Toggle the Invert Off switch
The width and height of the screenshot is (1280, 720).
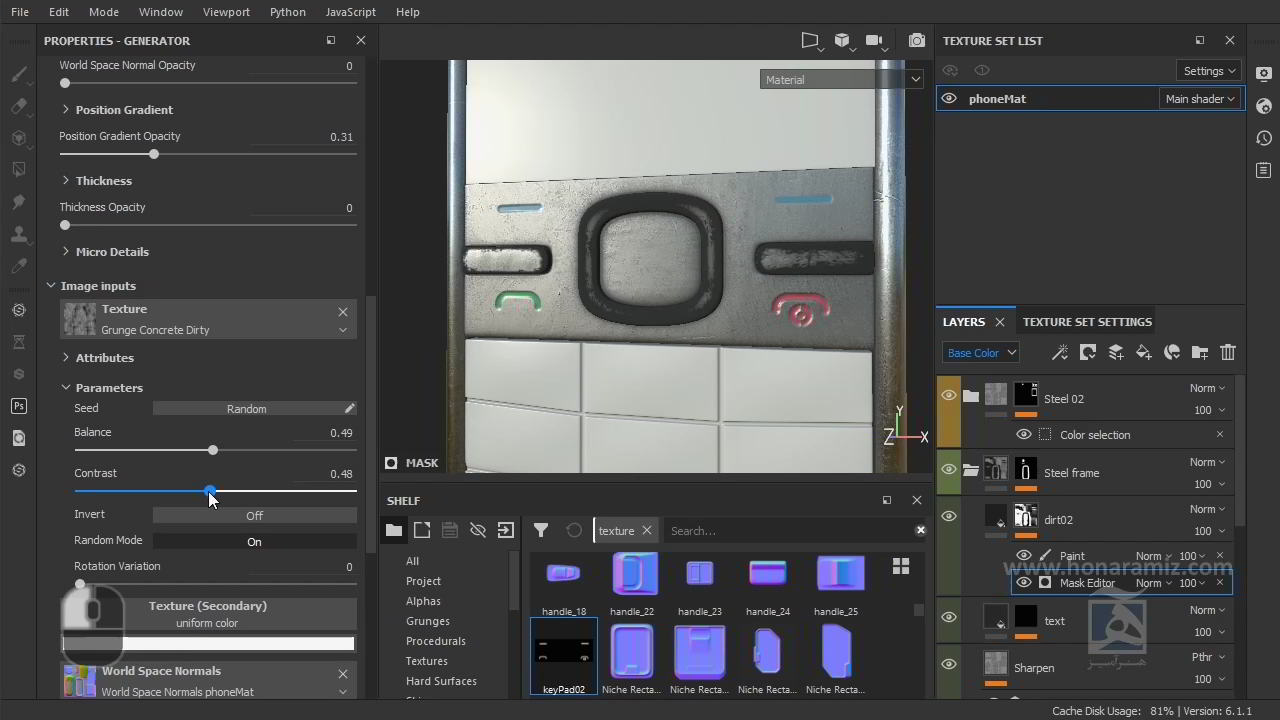coord(255,515)
